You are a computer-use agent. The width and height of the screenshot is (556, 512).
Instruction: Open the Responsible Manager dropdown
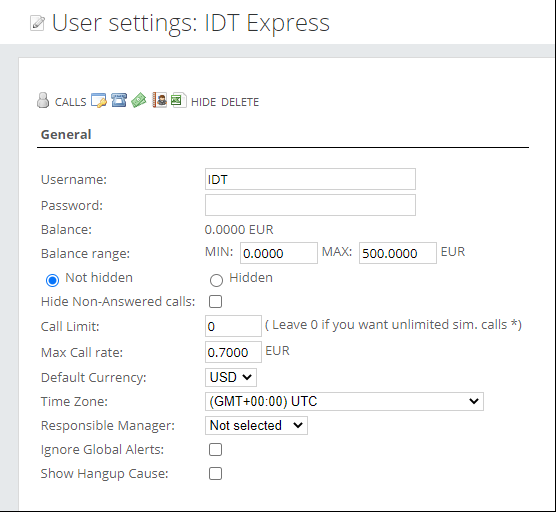pos(256,425)
